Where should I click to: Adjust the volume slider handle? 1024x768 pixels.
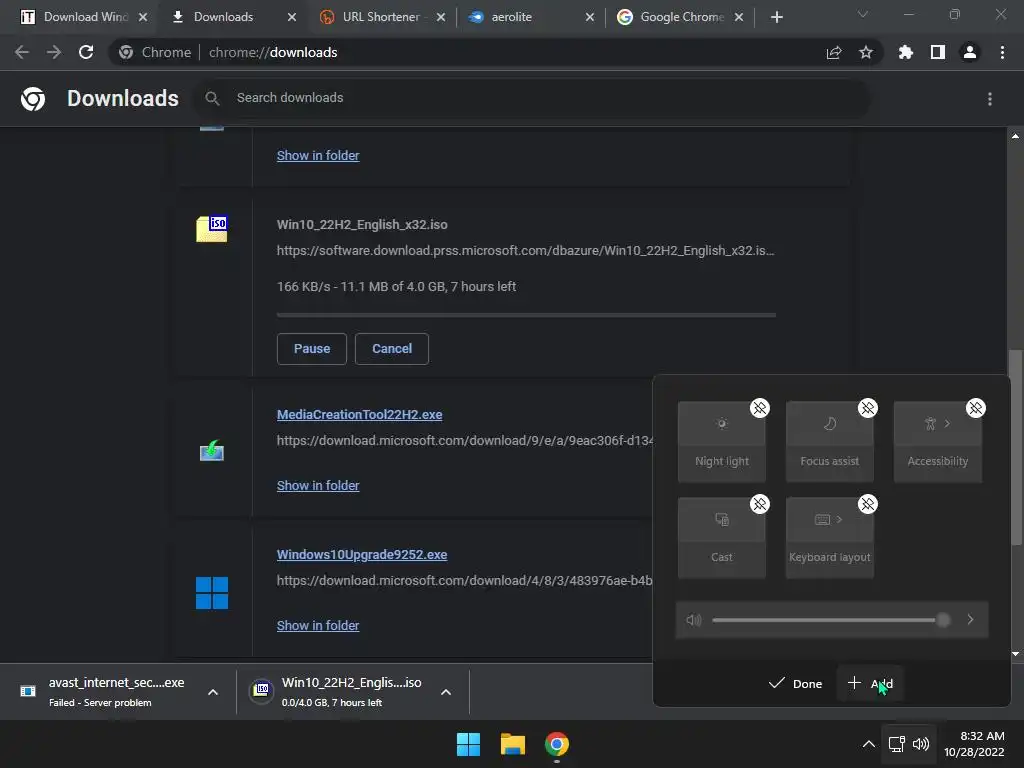943,620
